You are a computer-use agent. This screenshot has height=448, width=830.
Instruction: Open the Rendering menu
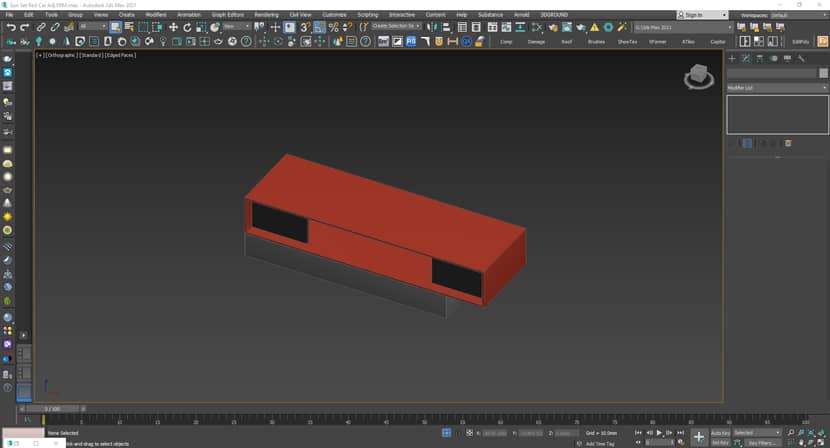click(x=266, y=15)
